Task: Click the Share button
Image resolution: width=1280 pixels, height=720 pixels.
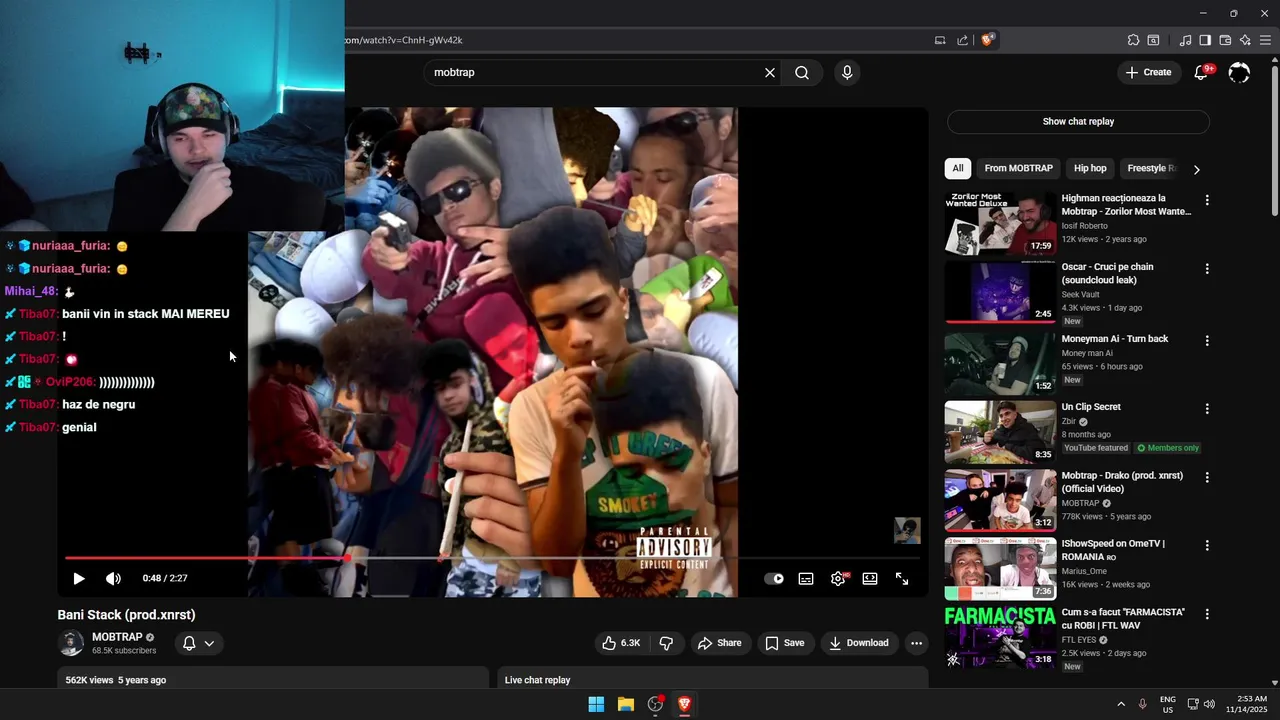Action: [720, 643]
